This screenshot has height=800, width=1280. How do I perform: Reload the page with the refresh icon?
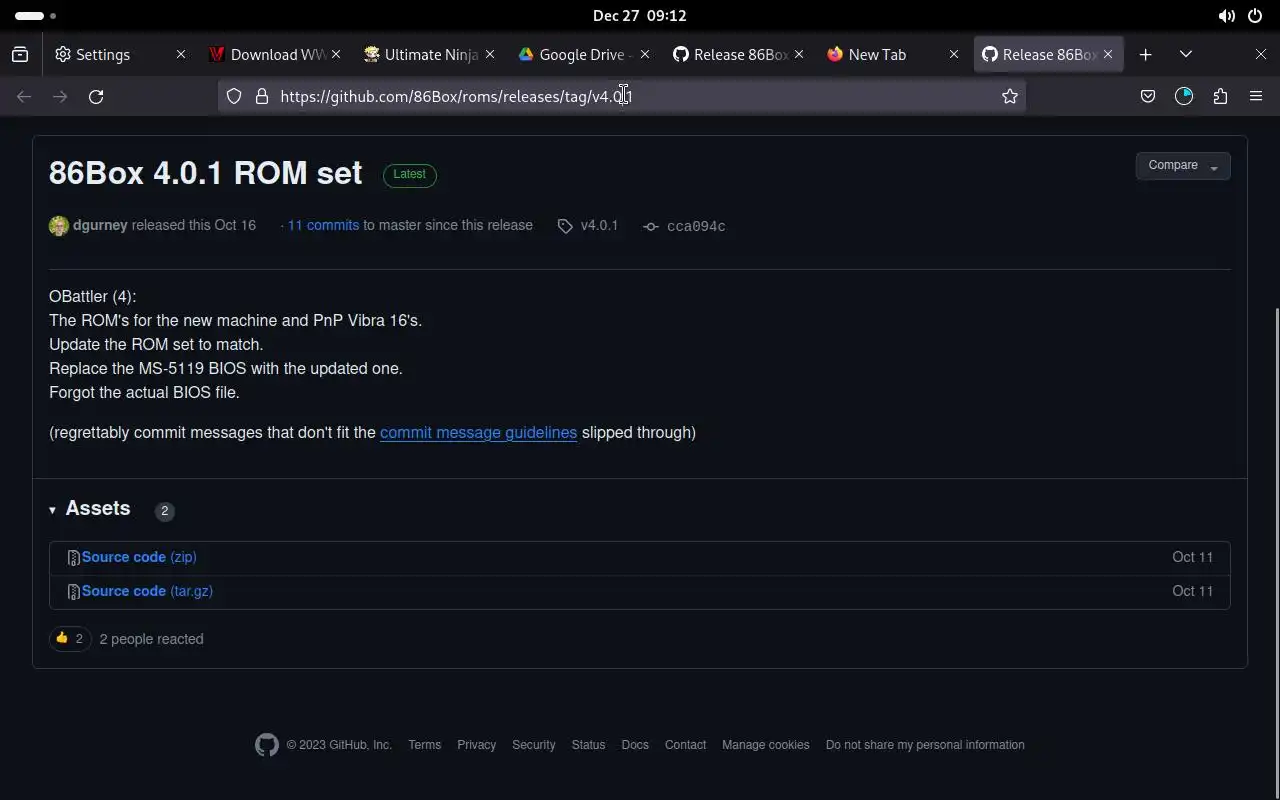point(96,96)
